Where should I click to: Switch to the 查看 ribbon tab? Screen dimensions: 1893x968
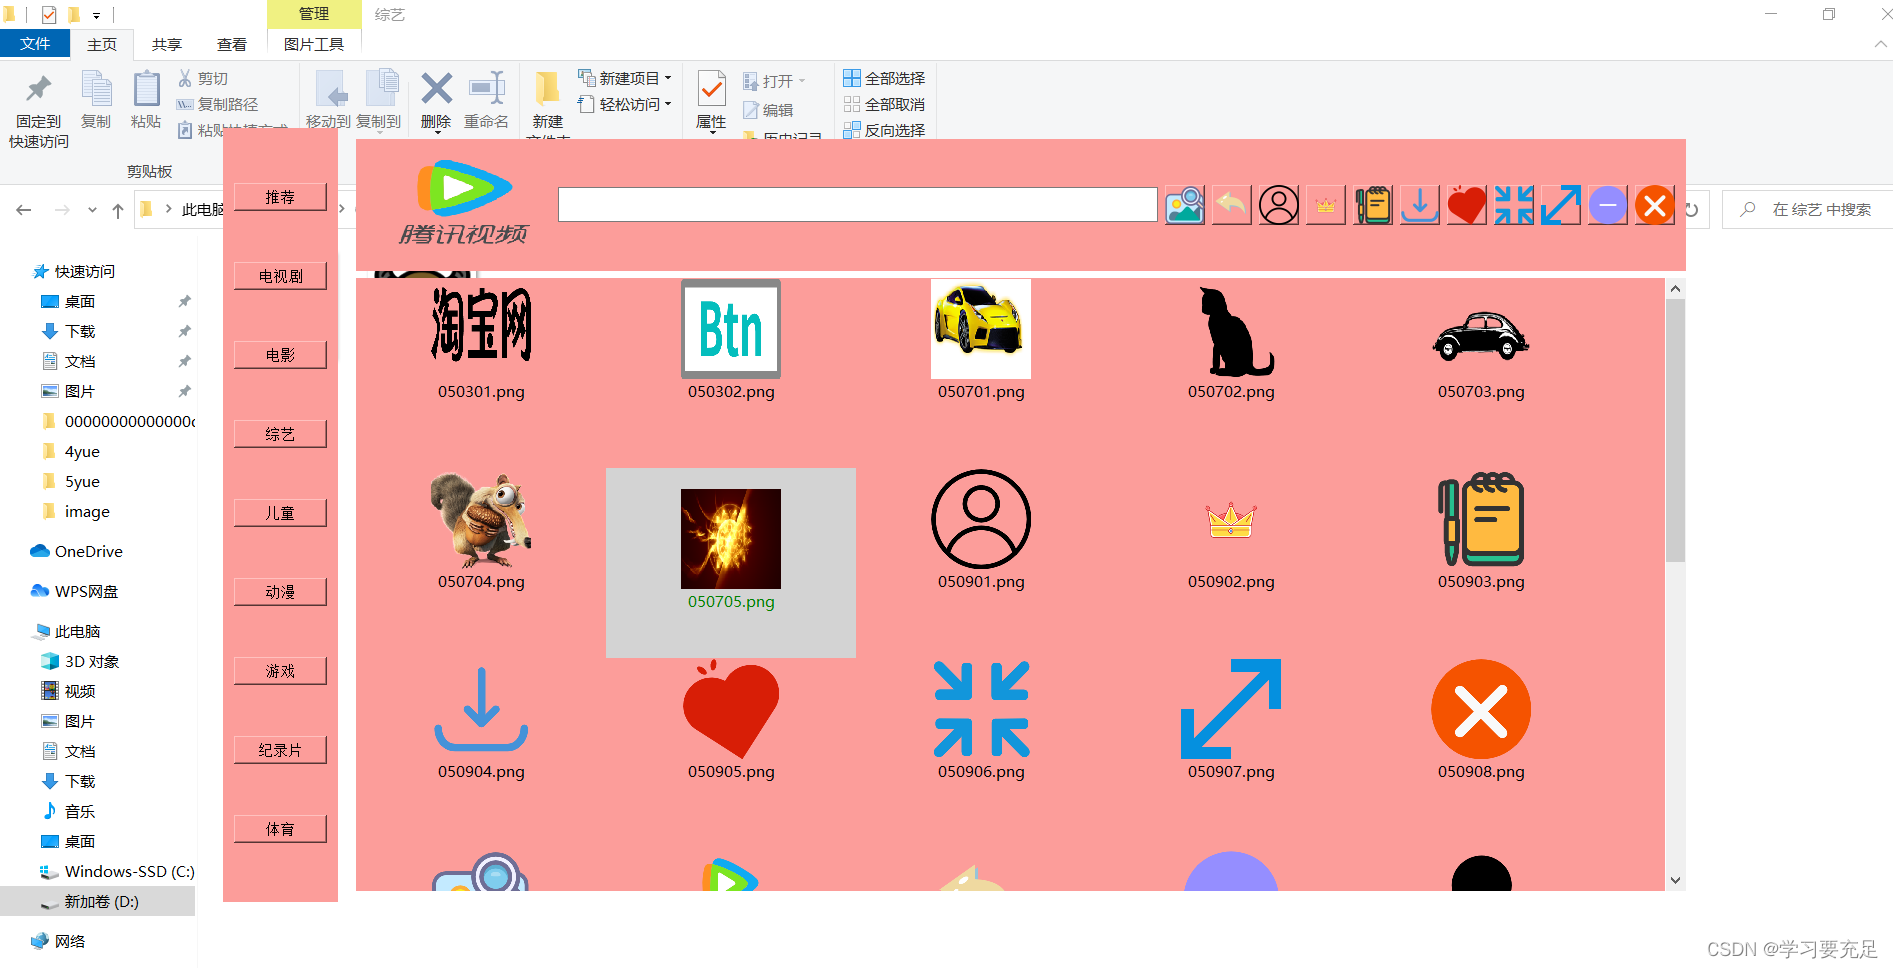click(x=232, y=44)
